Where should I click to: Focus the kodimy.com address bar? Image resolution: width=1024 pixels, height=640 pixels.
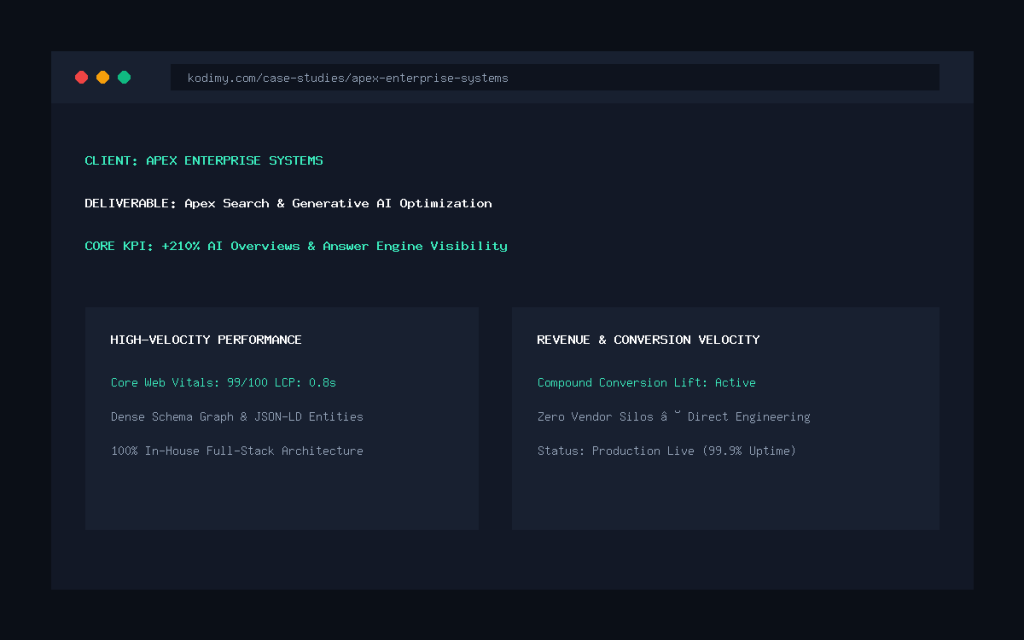click(x=554, y=78)
